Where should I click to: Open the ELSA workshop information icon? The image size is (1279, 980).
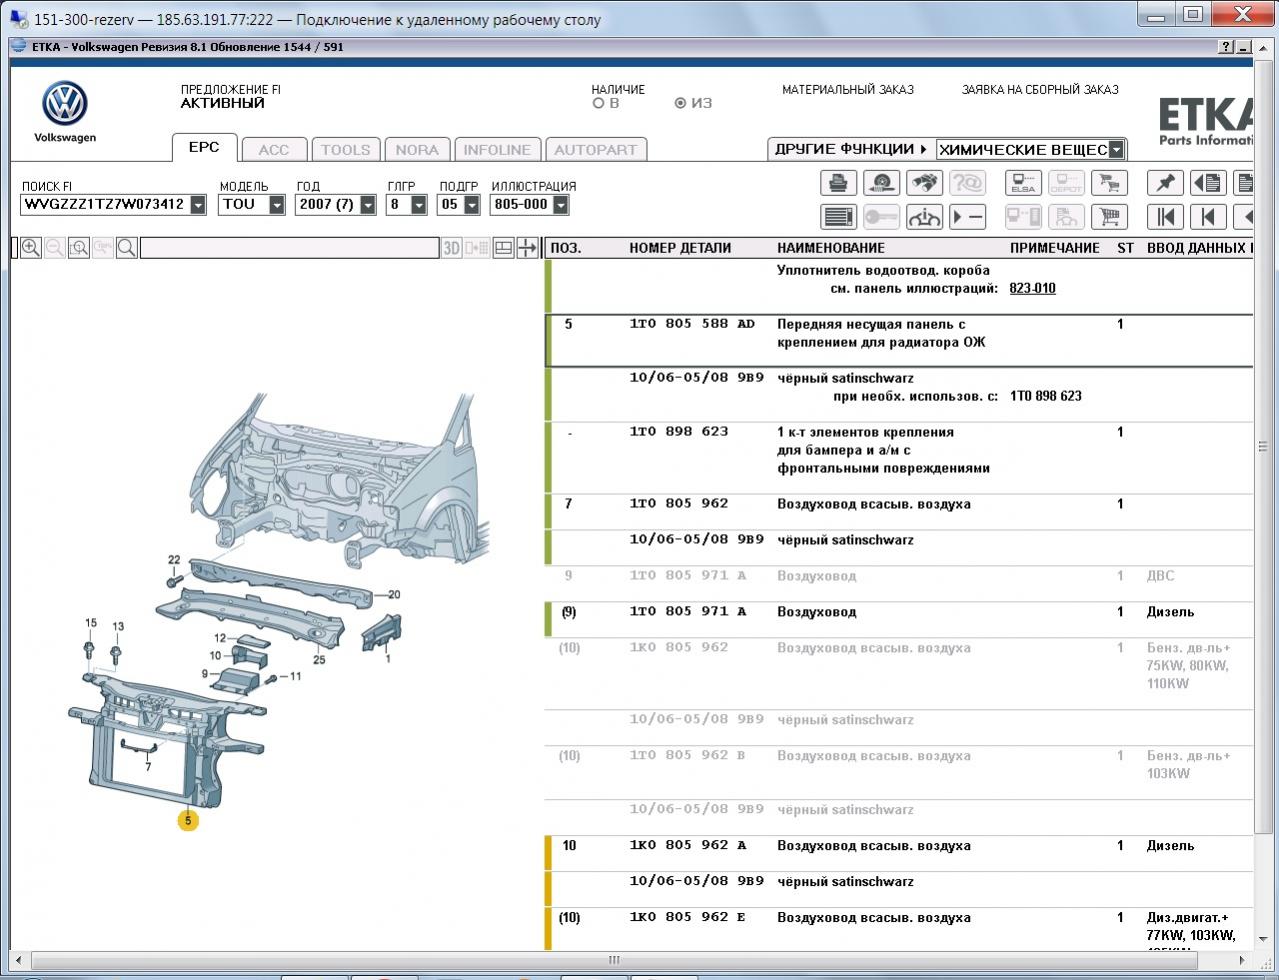pyautogui.click(x=1023, y=183)
